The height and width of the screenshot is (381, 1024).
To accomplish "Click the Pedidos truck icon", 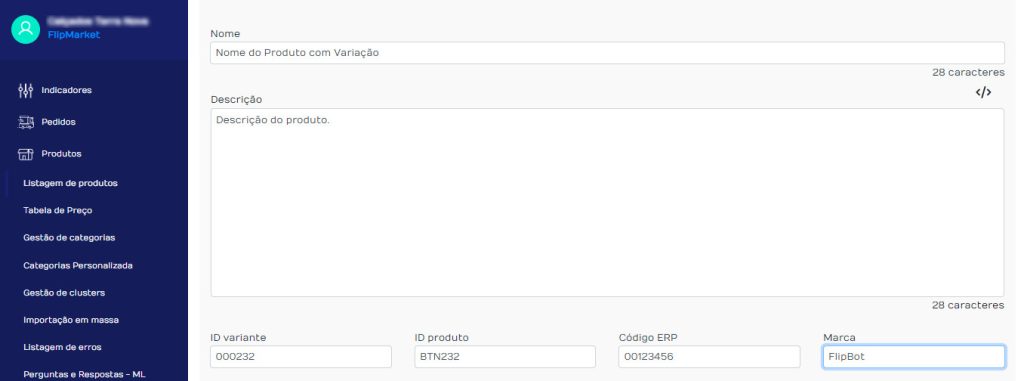I will [x=25, y=122].
